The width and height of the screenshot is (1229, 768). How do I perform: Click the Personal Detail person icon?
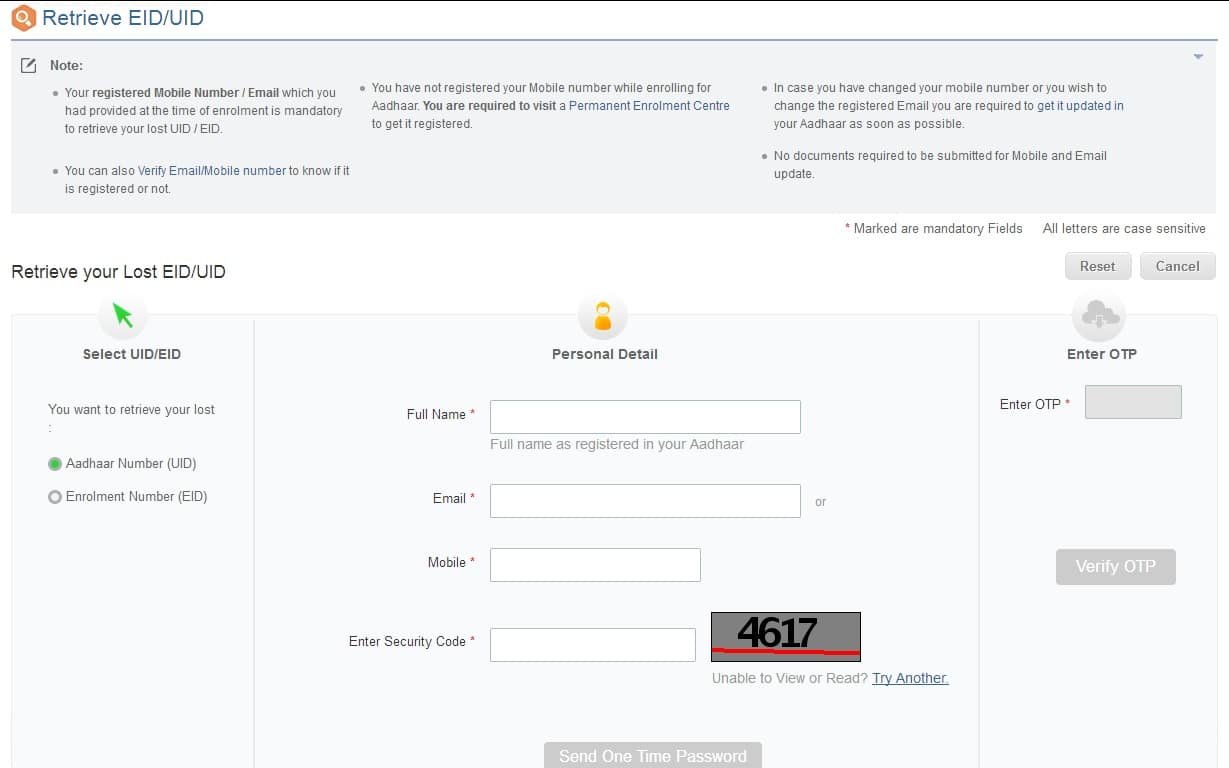pos(603,317)
